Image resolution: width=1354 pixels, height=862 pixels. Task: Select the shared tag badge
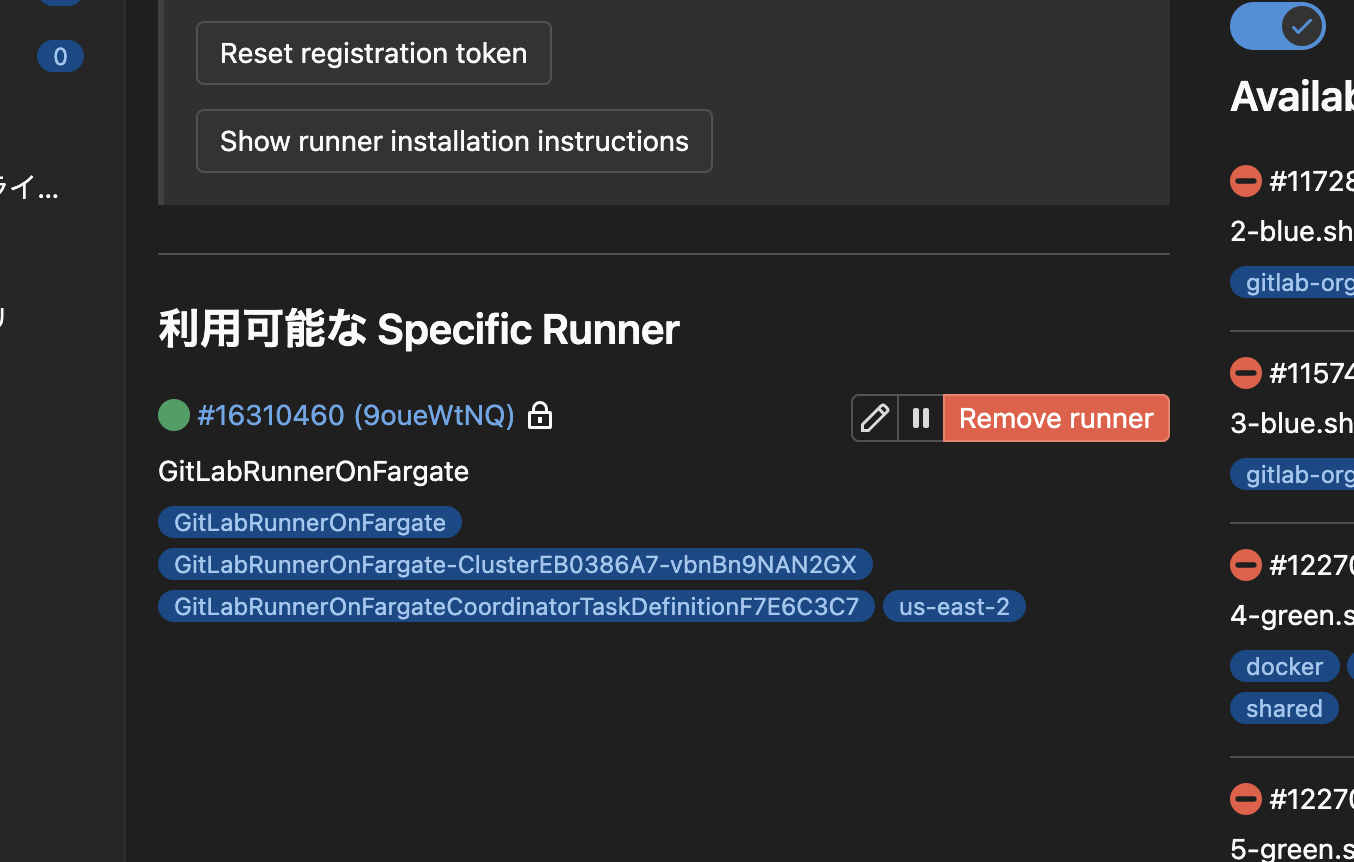[1284, 708]
